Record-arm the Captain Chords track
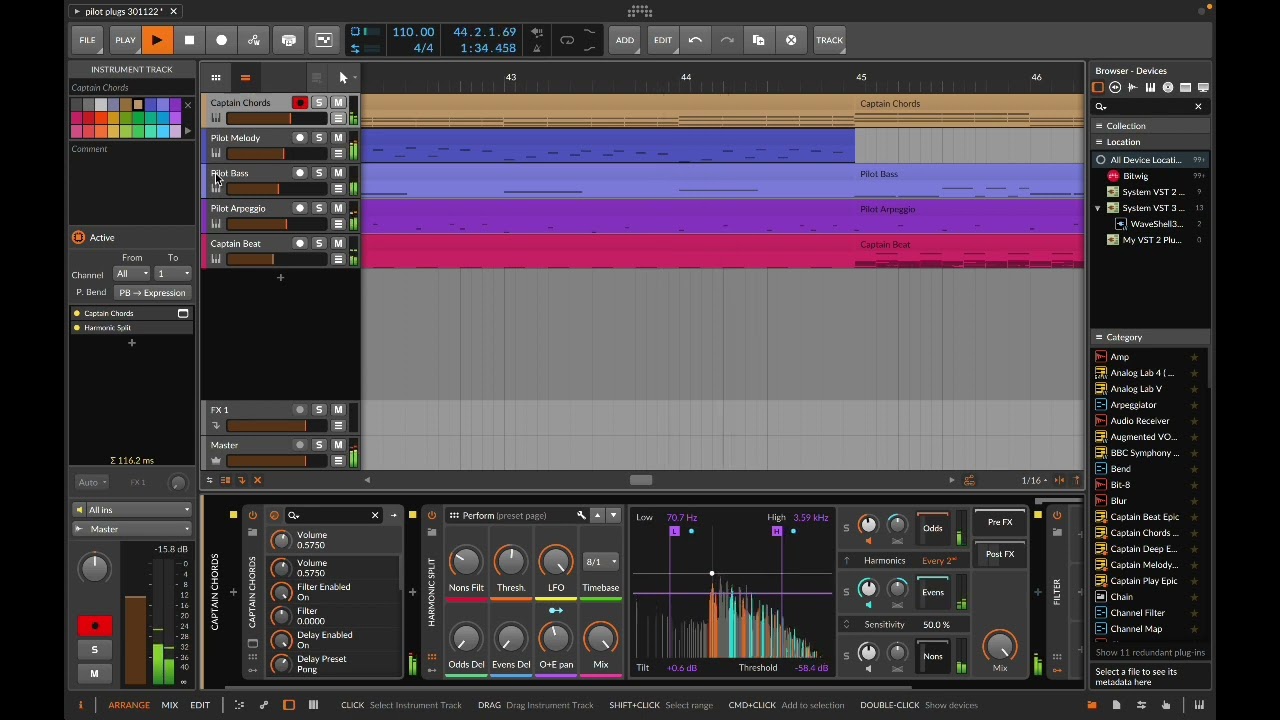Image resolution: width=1280 pixels, height=720 pixels. coord(299,103)
